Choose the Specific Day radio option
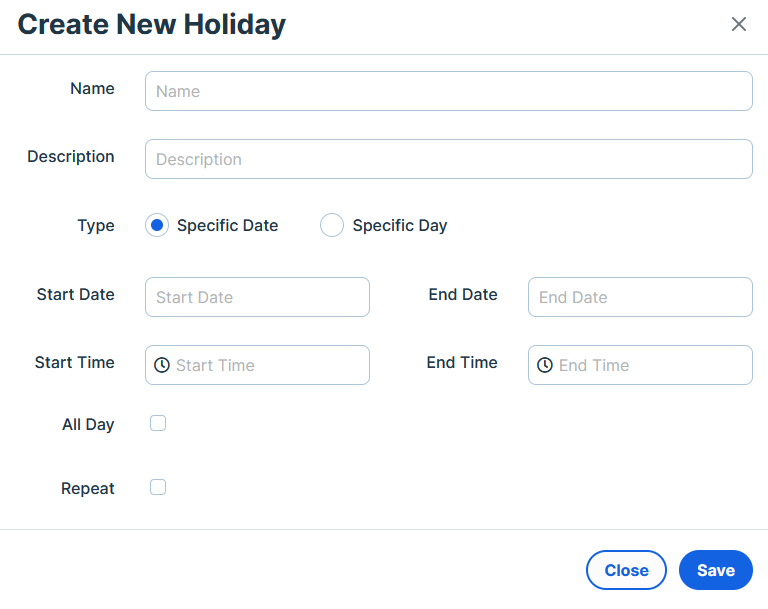 click(332, 225)
